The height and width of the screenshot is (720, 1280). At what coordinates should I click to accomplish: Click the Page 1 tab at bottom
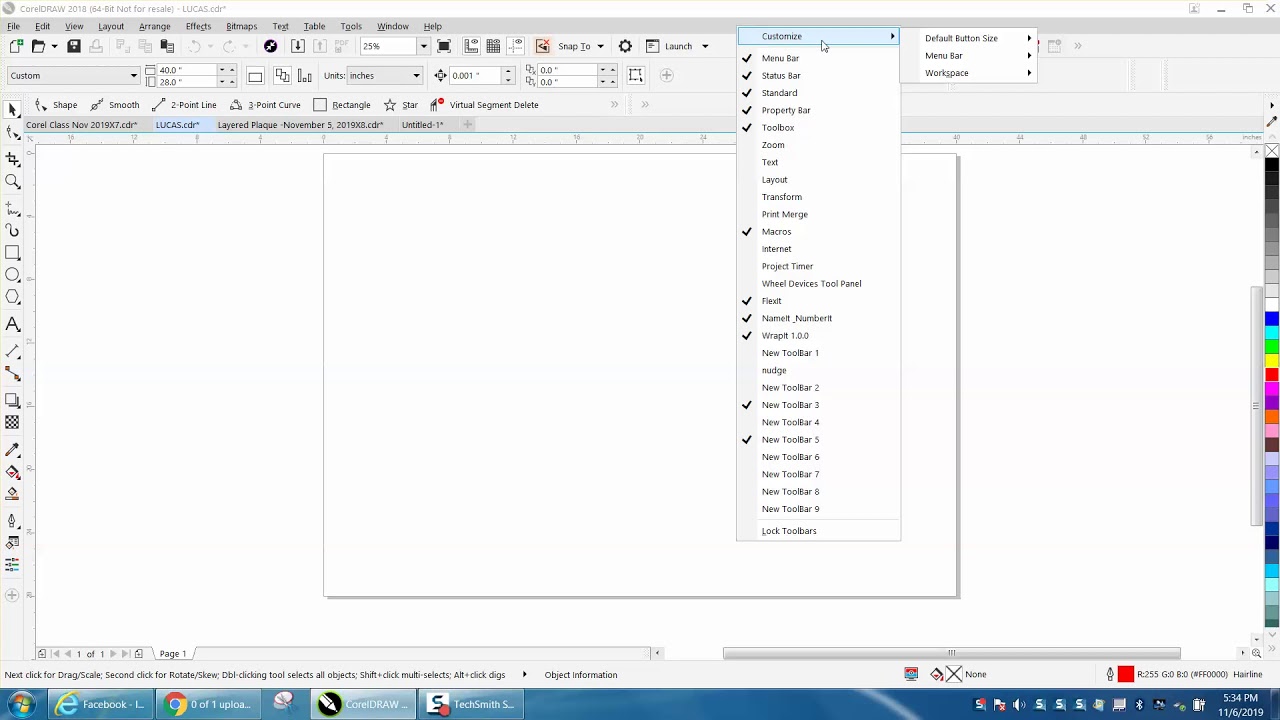click(x=173, y=654)
